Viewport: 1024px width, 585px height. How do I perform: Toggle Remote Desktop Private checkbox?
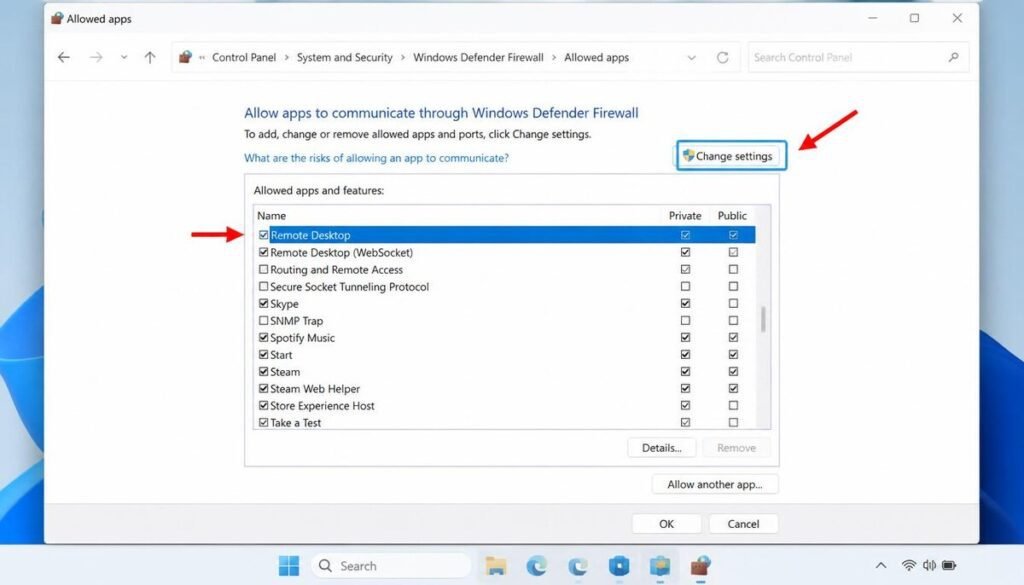(685, 235)
